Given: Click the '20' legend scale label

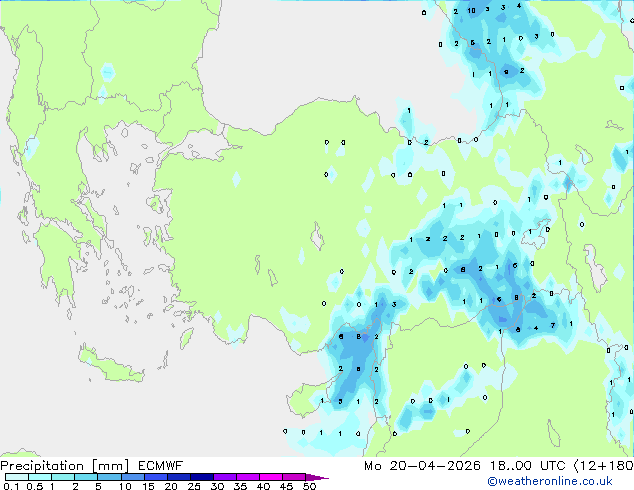Looking at the screenshot, I should (x=171, y=486).
